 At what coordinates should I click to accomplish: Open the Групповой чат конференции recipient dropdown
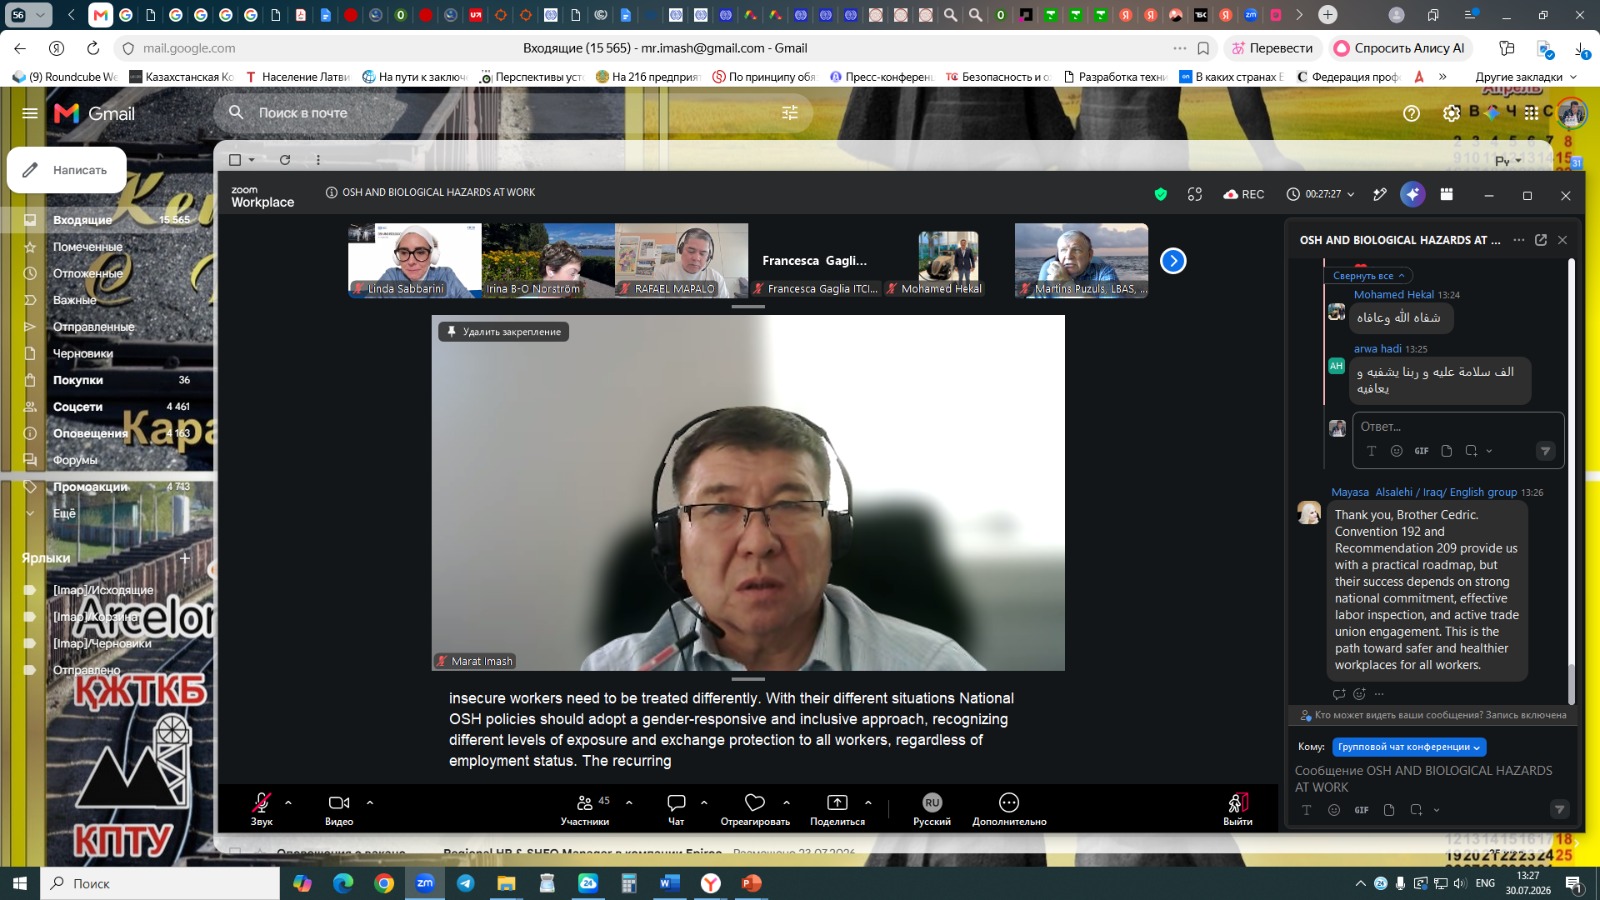click(x=1410, y=747)
